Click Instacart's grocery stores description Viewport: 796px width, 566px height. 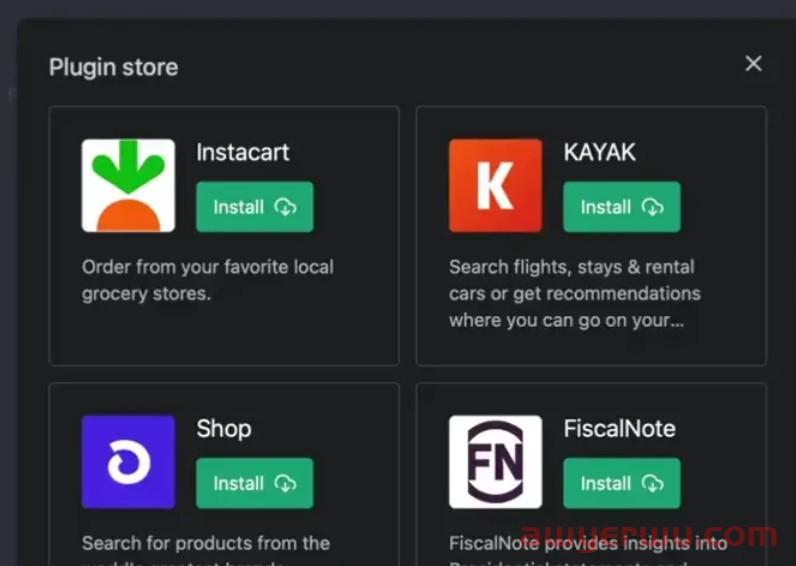click(x=208, y=280)
